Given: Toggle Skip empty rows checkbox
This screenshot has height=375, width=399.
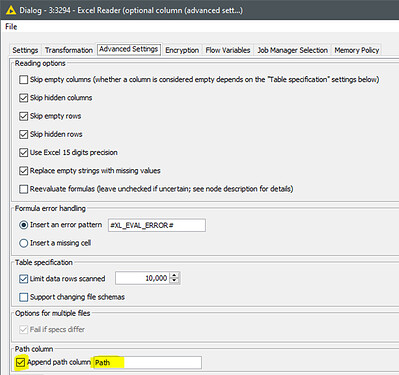Looking at the screenshot, I should pyautogui.click(x=23, y=116).
